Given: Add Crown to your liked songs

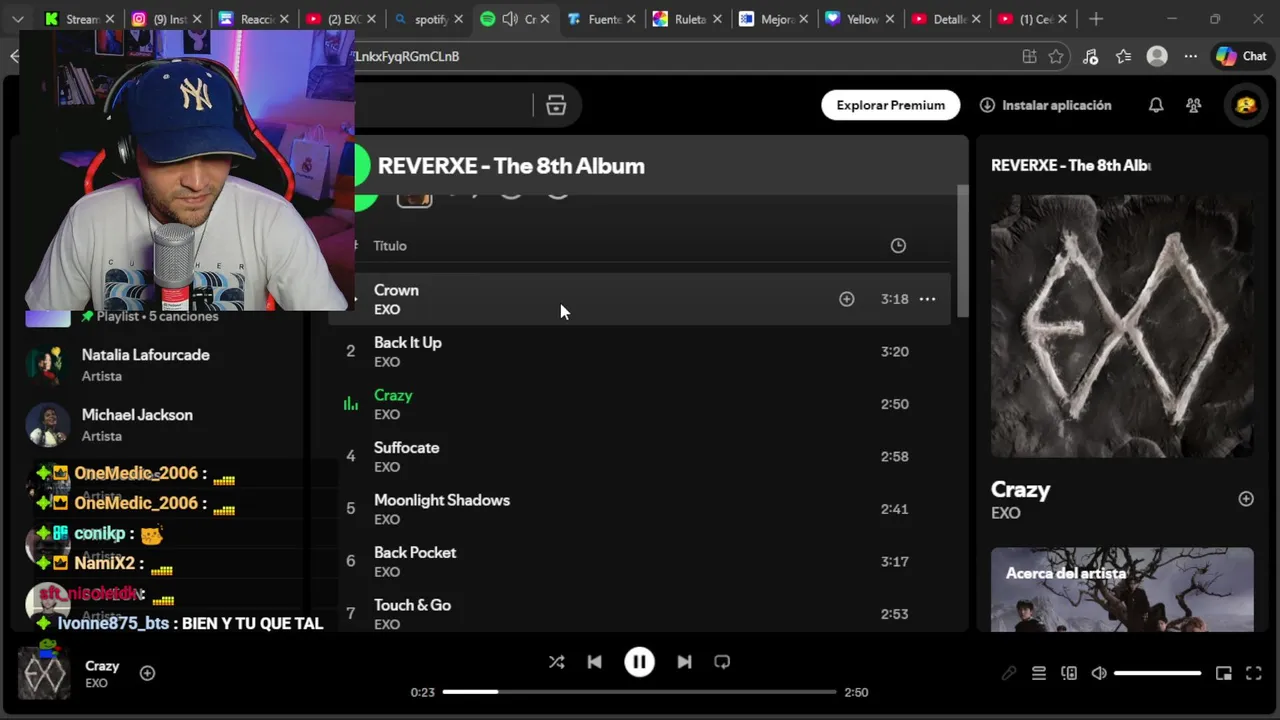Looking at the screenshot, I should coord(847,299).
